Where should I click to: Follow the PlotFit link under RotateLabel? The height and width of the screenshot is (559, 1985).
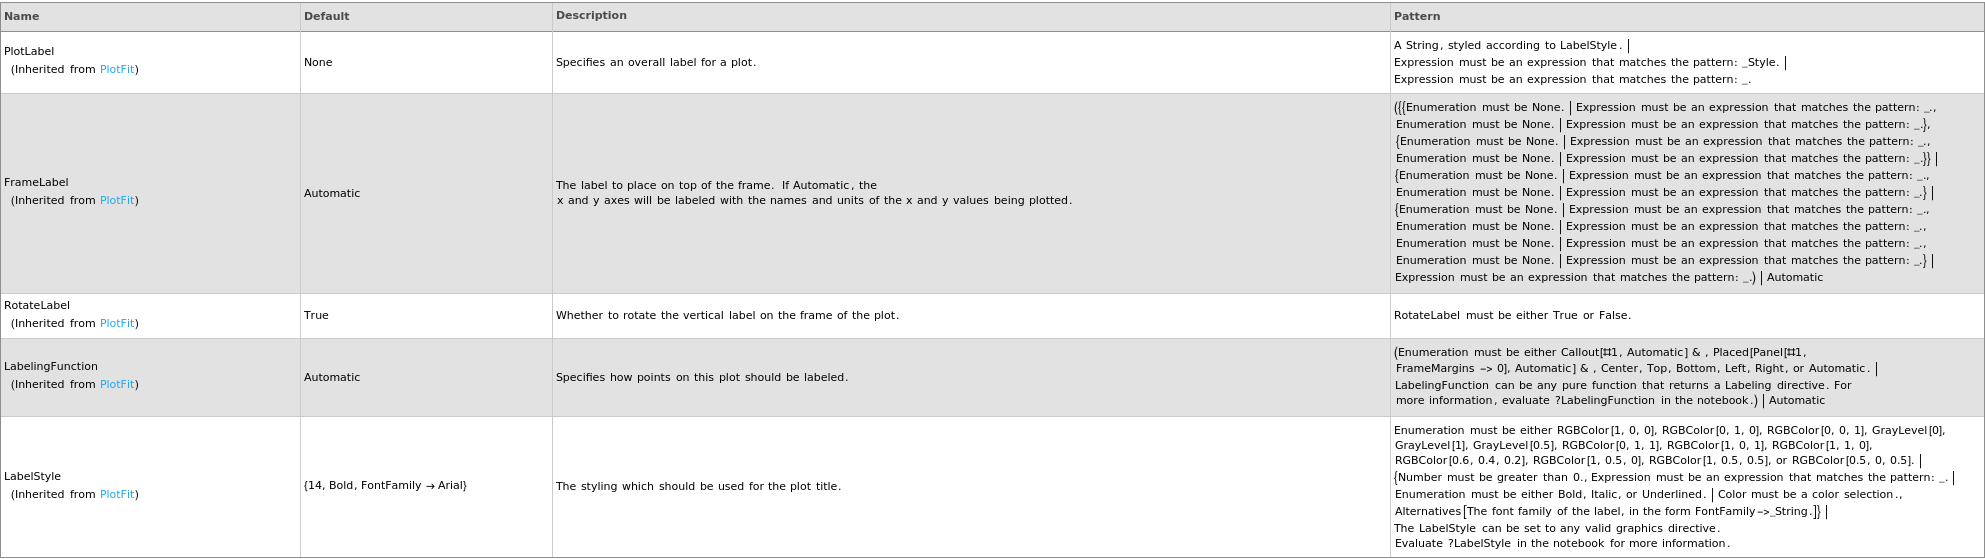[x=117, y=324]
